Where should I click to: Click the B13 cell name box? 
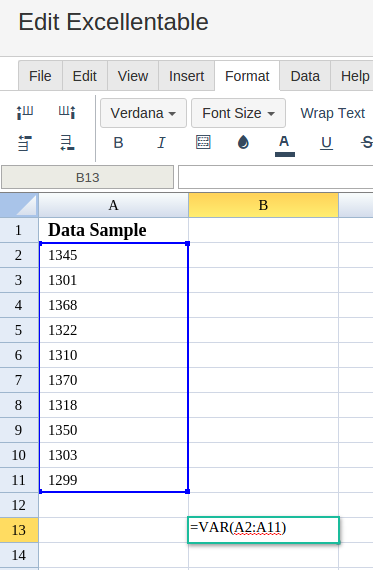pyautogui.click(x=87, y=177)
